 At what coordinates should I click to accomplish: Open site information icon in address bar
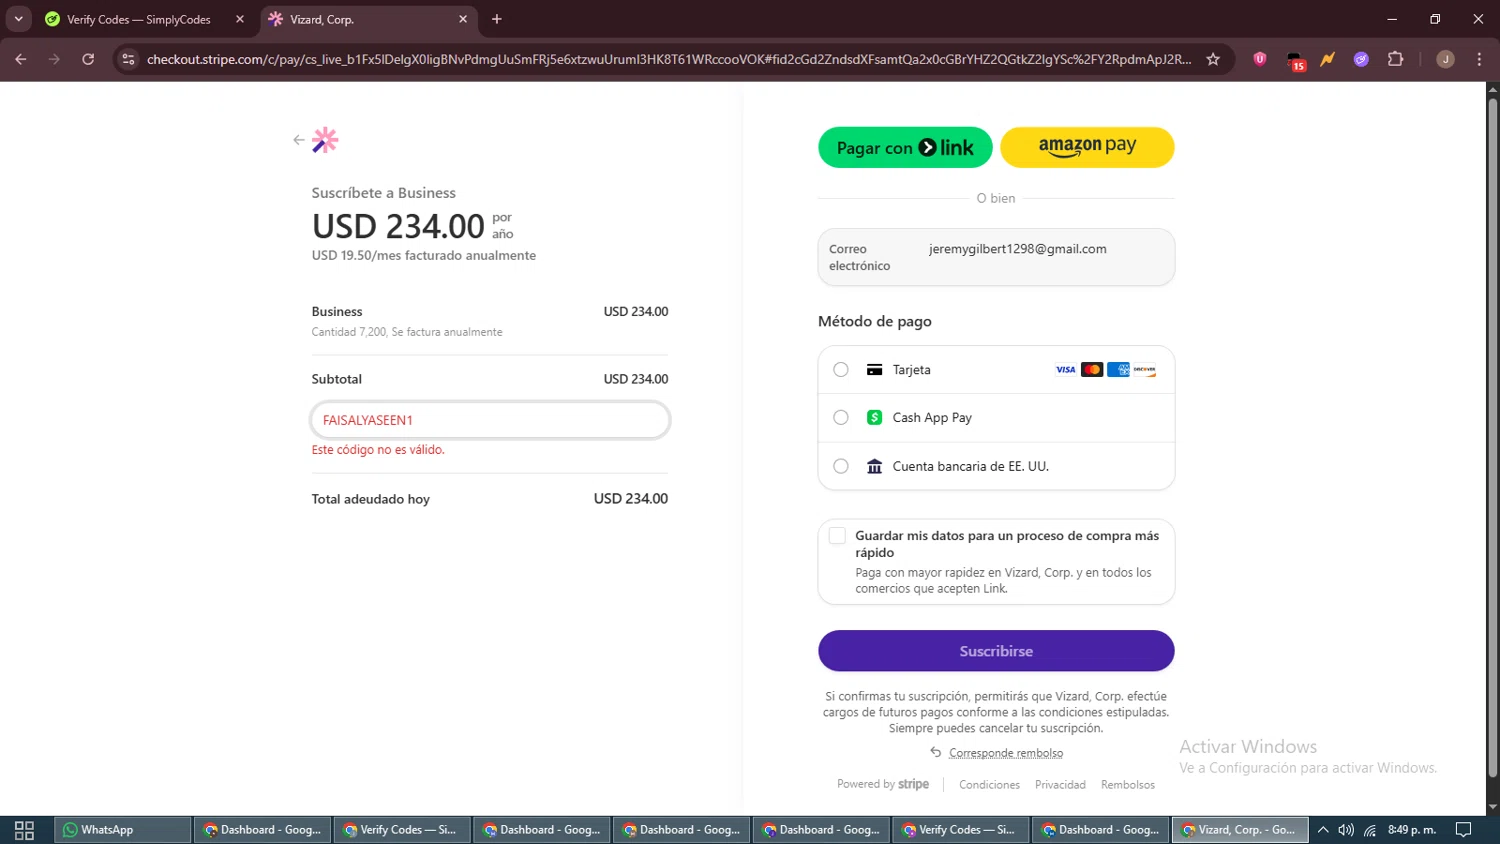coord(128,59)
